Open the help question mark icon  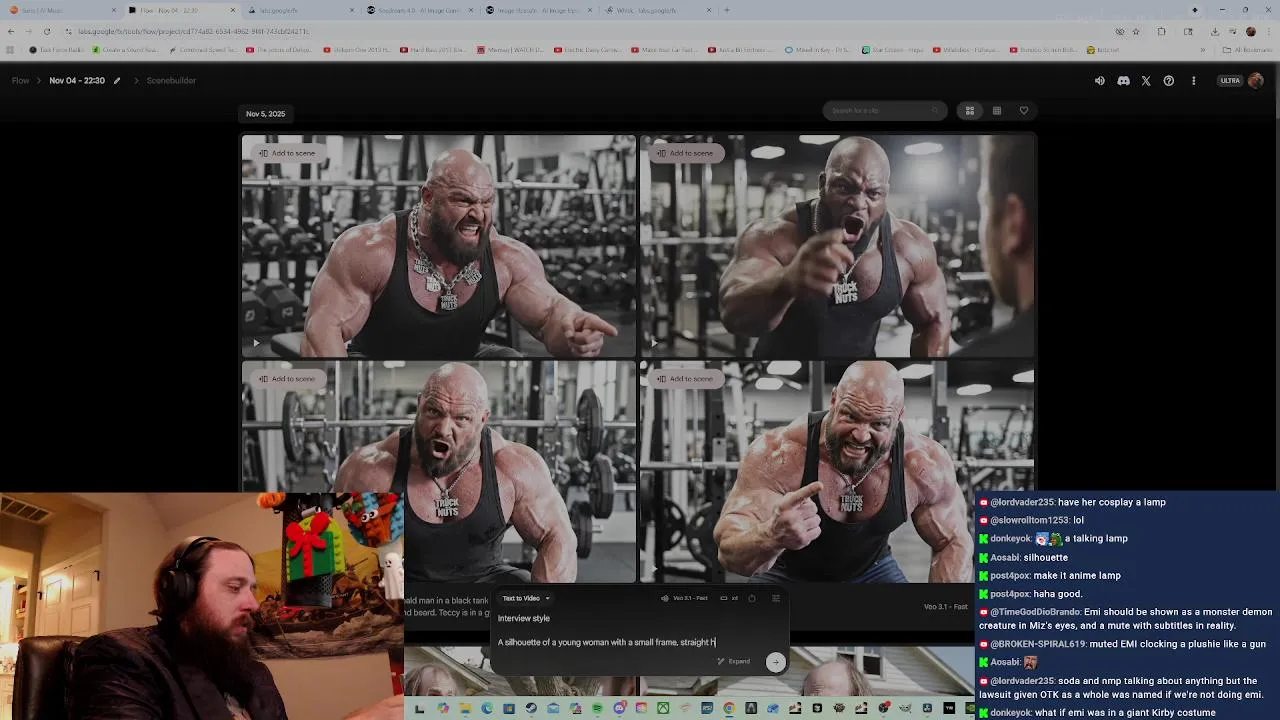tap(1169, 81)
